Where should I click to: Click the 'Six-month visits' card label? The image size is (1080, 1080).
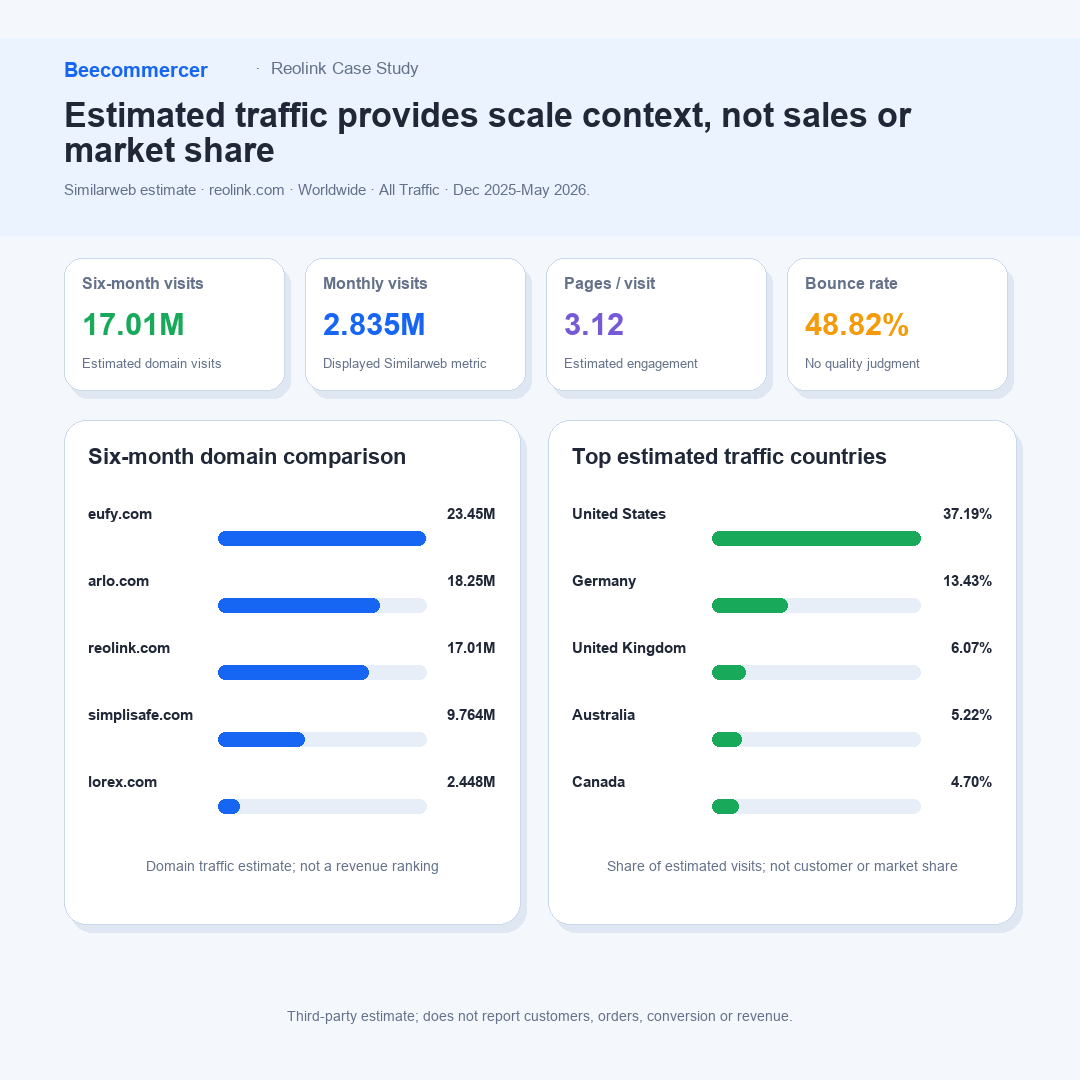143,283
